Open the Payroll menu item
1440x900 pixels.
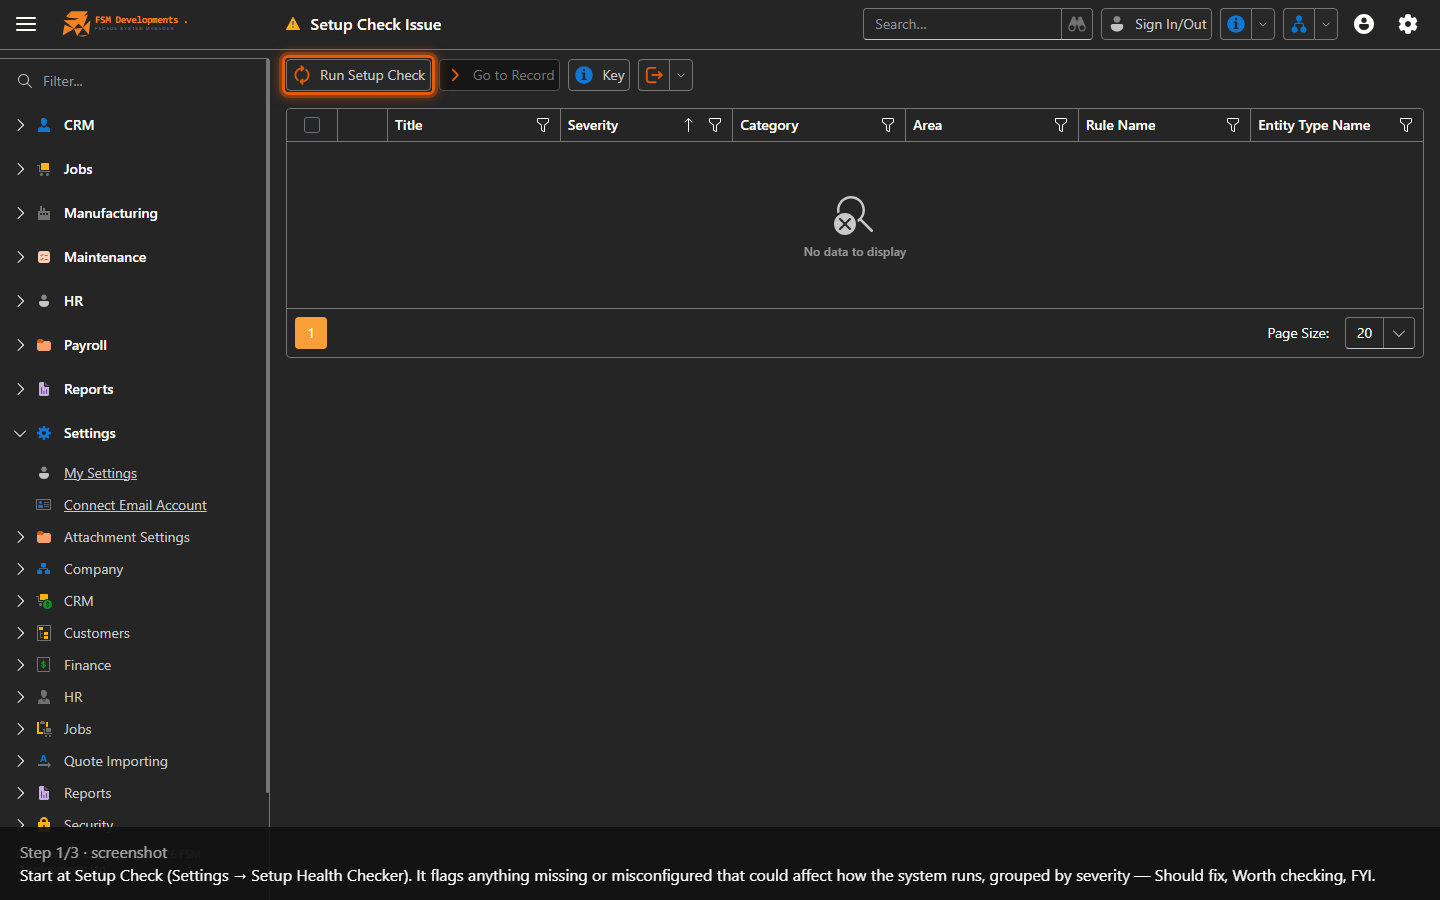coord(85,345)
